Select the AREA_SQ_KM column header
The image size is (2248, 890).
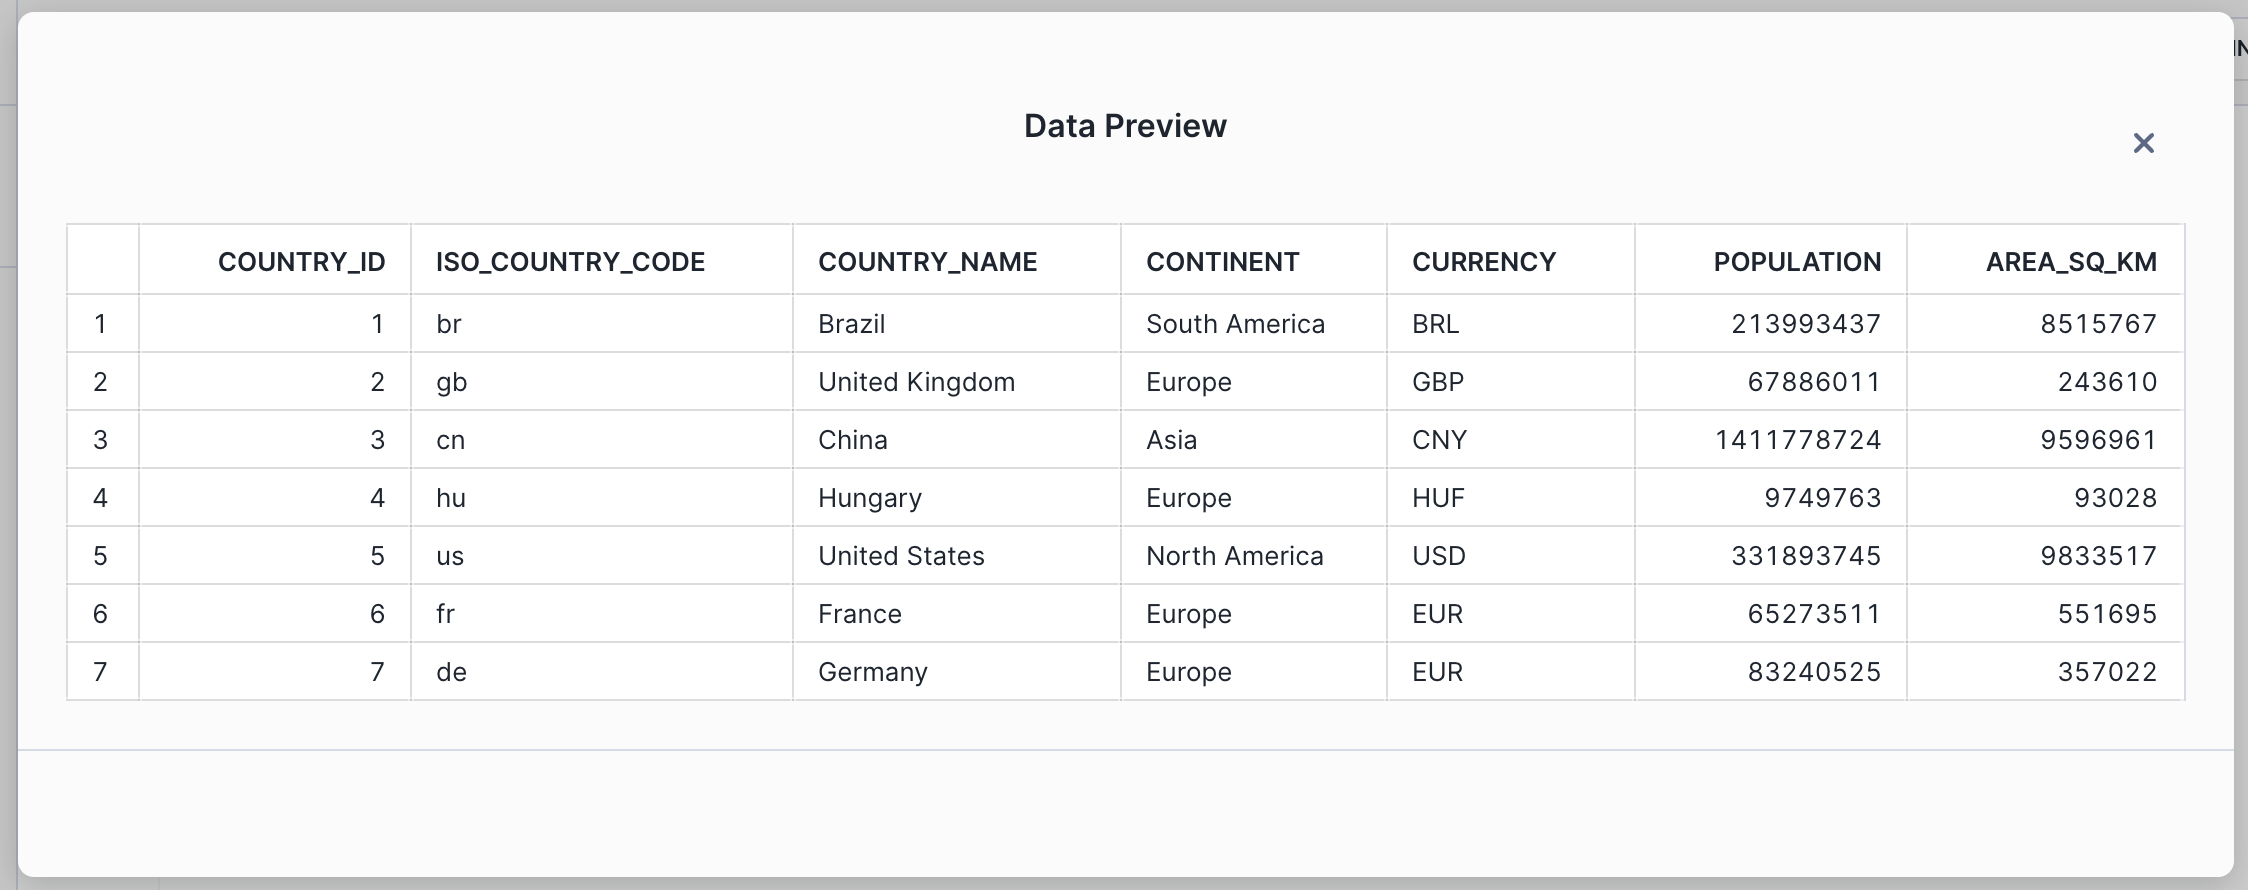2070,262
